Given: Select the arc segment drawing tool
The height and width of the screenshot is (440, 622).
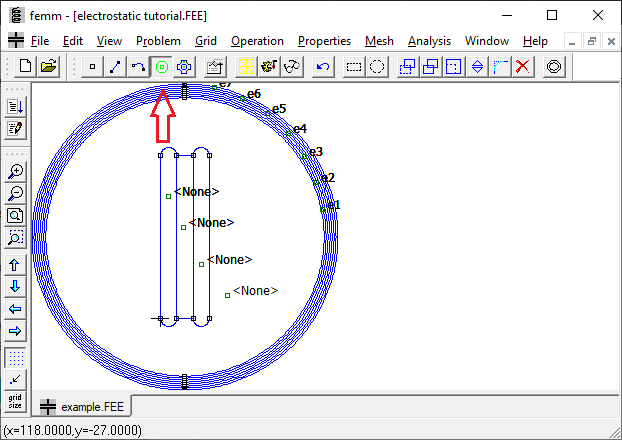Looking at the screenshot, I should point(139,67).
